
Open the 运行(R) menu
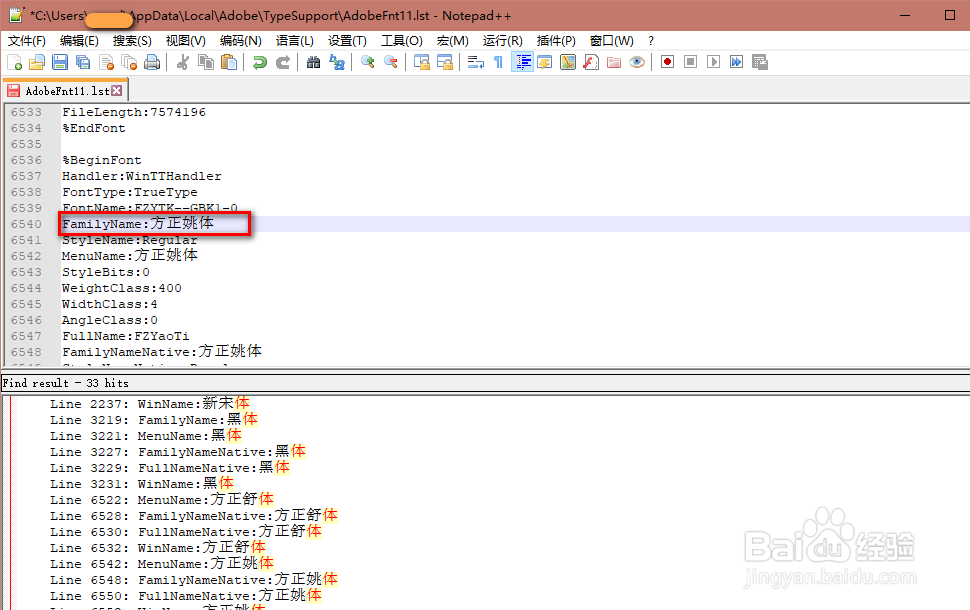click(x=502, y=41)
